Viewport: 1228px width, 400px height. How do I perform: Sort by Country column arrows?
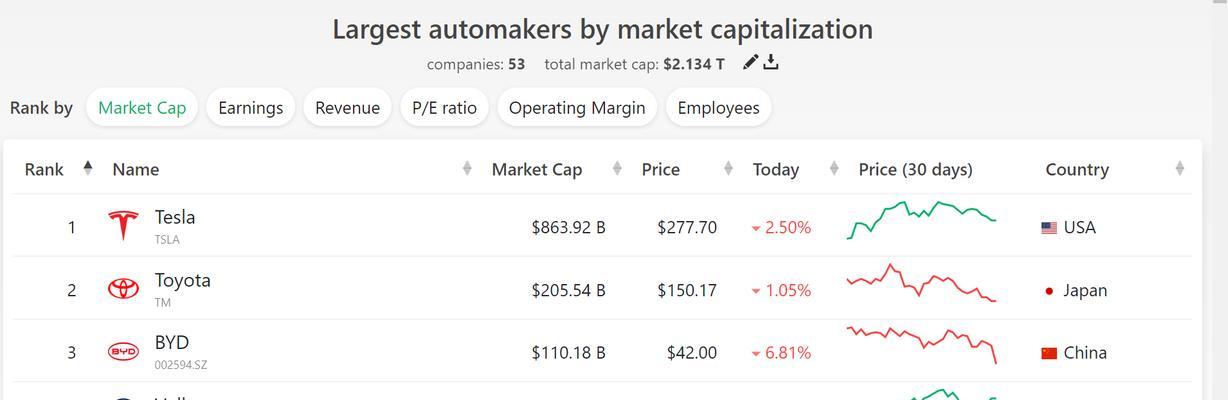click(x=1180, y=169)
